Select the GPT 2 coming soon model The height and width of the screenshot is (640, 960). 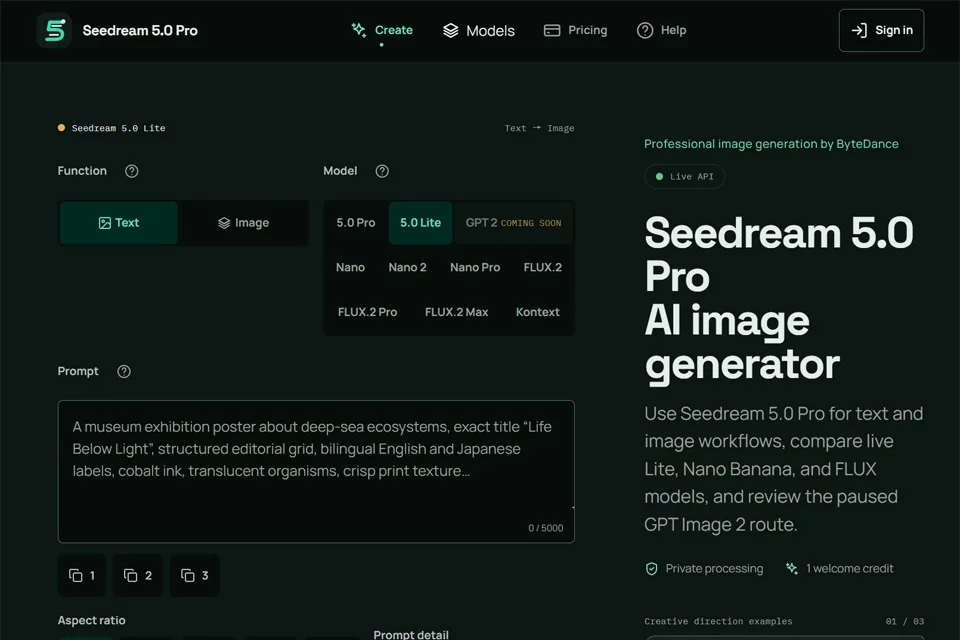pos(513,223)
